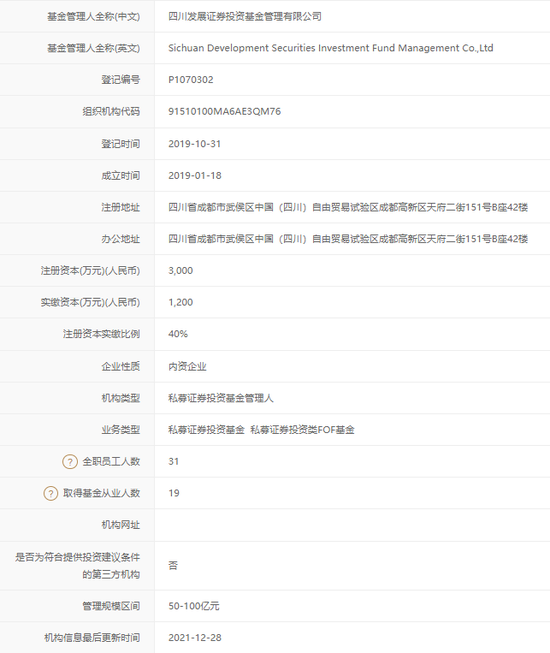Select organization code 91510100MA6AE3QM76
550x653 pixels.
(224, 112)
